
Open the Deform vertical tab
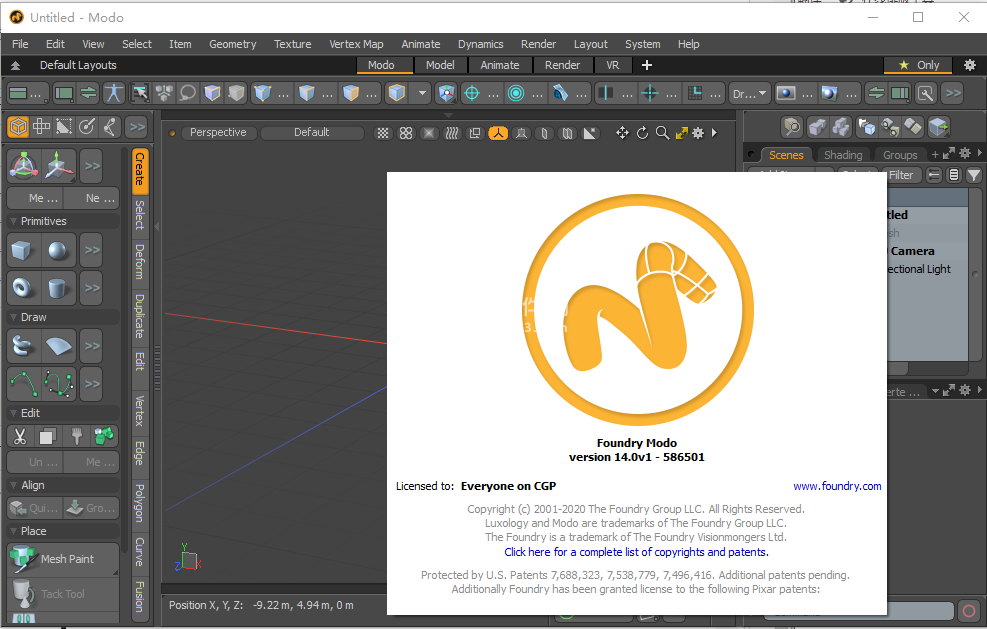[x=140, y=261]
